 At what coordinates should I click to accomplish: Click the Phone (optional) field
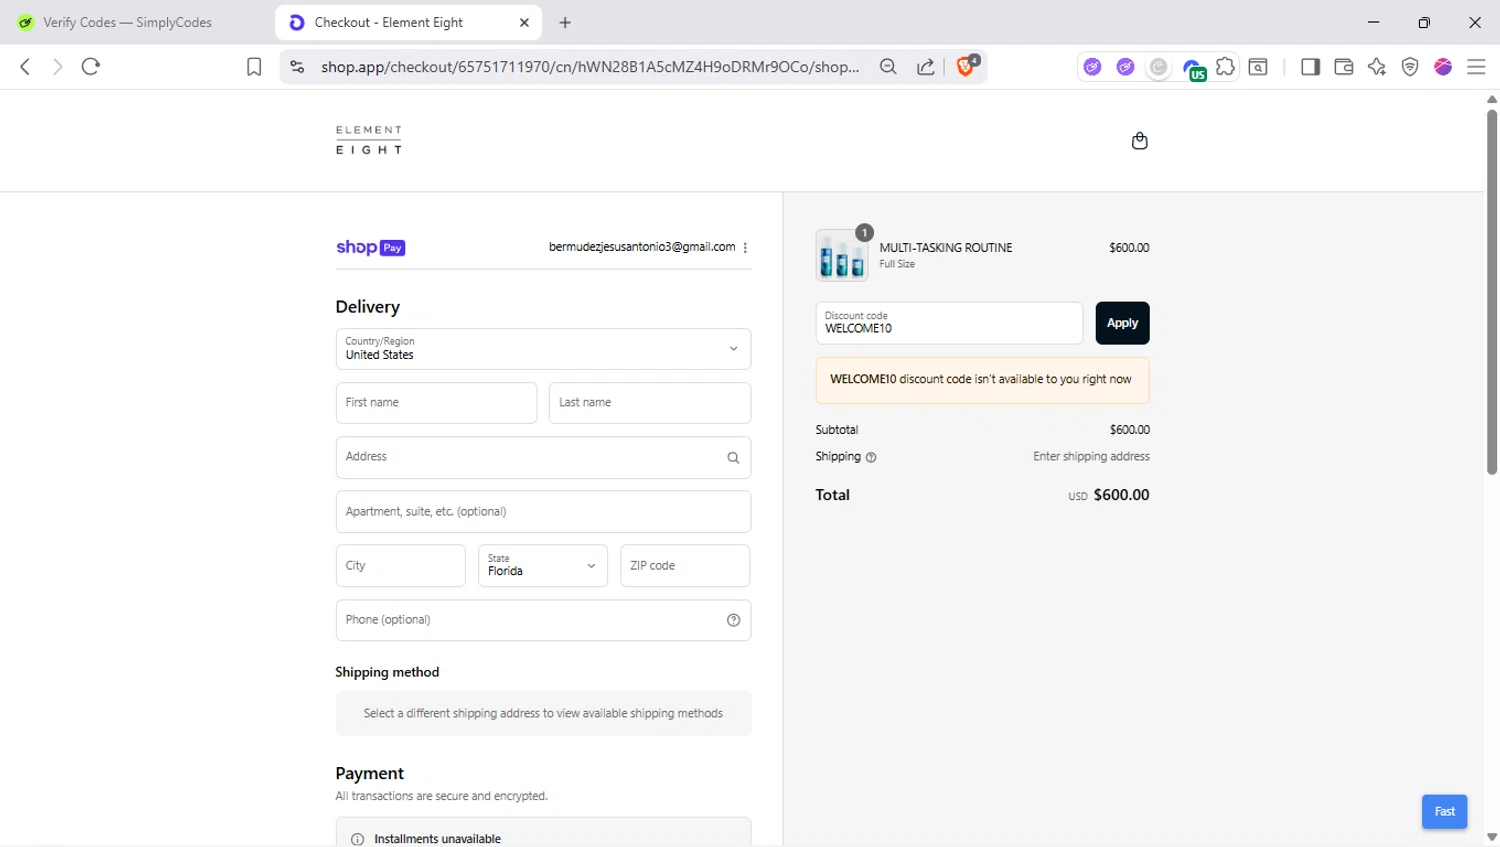[543, 620]
